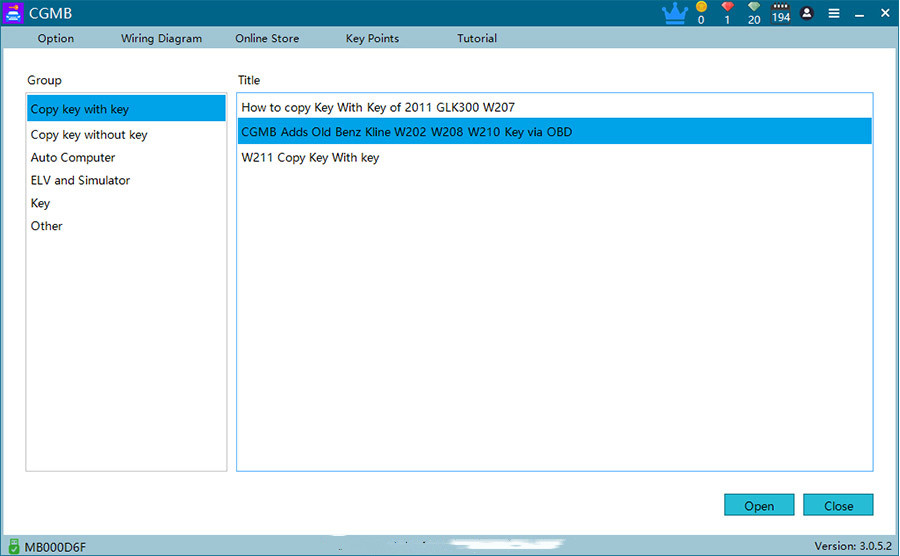Click the Version: 3.0.5.2 status text

[x=853, y=546]
